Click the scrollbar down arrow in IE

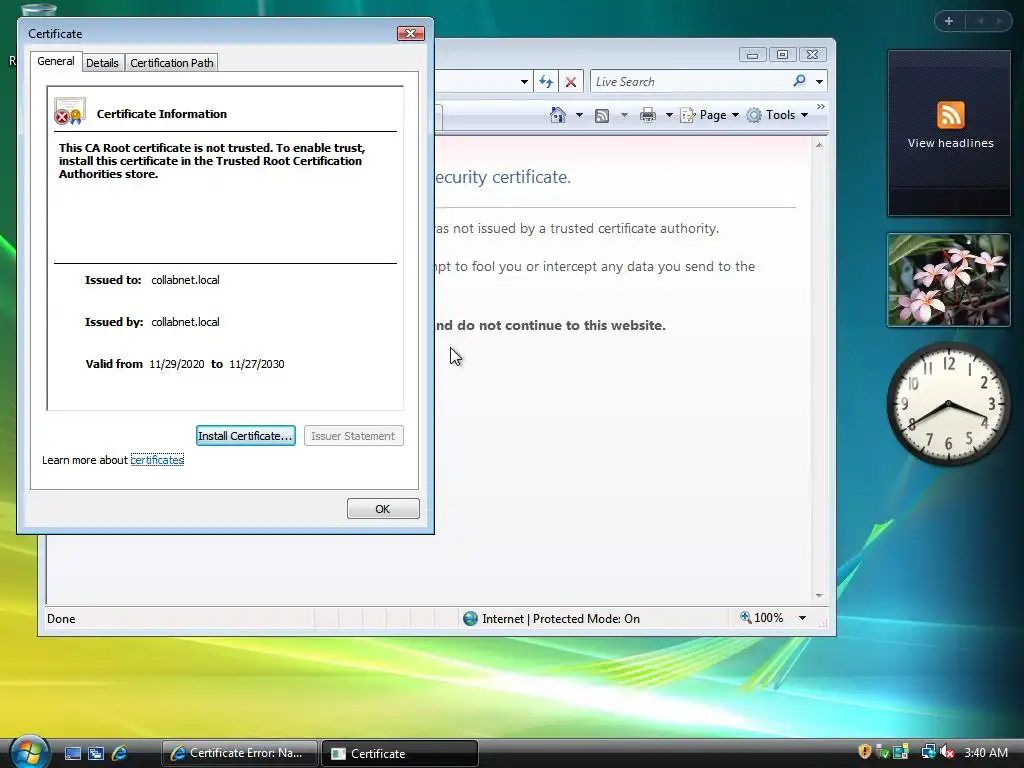819,595
